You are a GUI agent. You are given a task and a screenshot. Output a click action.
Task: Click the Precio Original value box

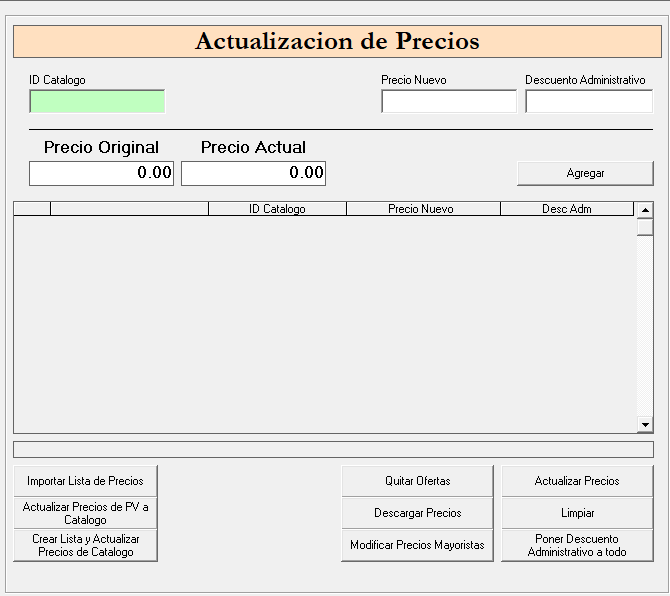tap(101, 173)
